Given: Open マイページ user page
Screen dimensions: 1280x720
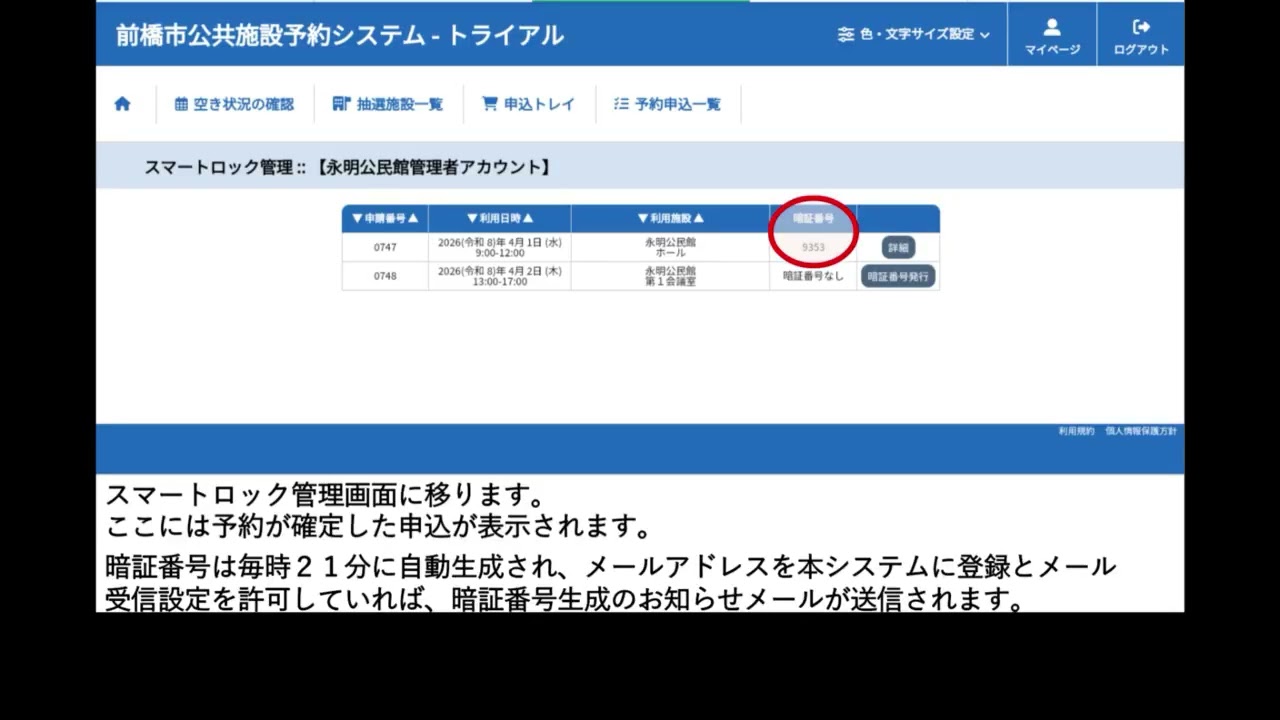Looking at the screenshot, I should click(x=1052, y=37).
